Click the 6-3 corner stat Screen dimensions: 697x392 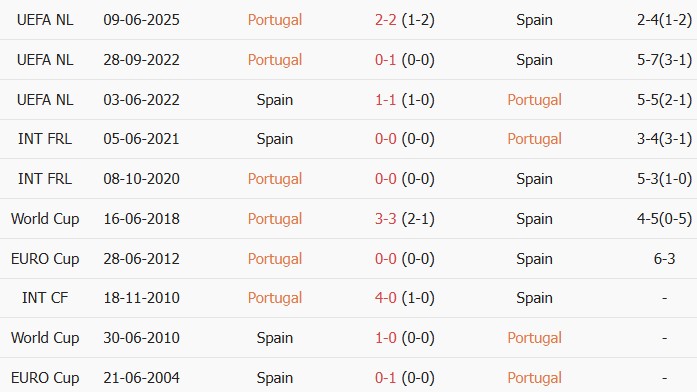(x=664, y=259)
